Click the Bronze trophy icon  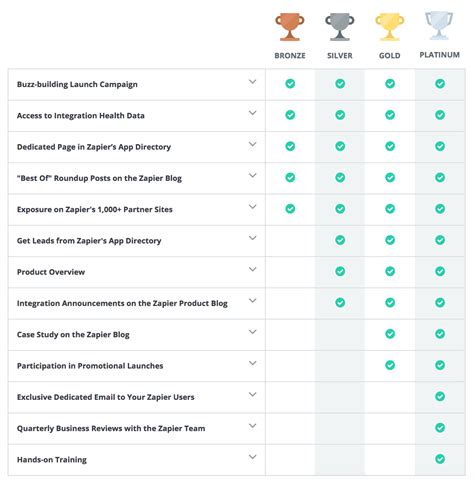290,27
